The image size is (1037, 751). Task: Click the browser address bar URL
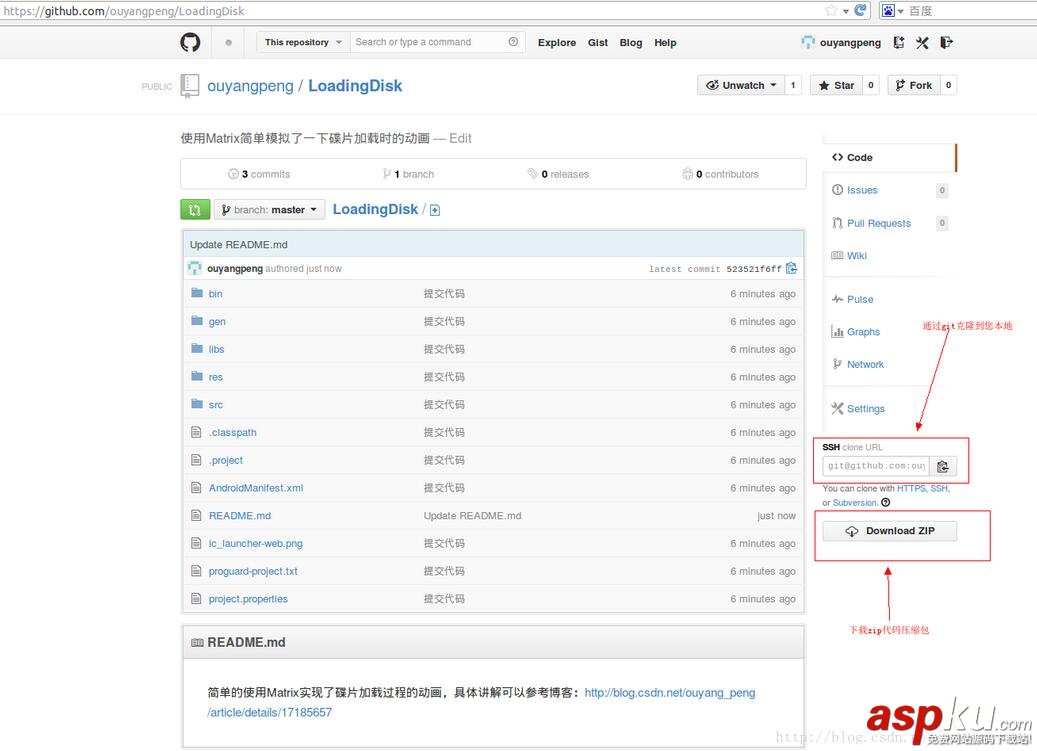[x=124, y=11]
